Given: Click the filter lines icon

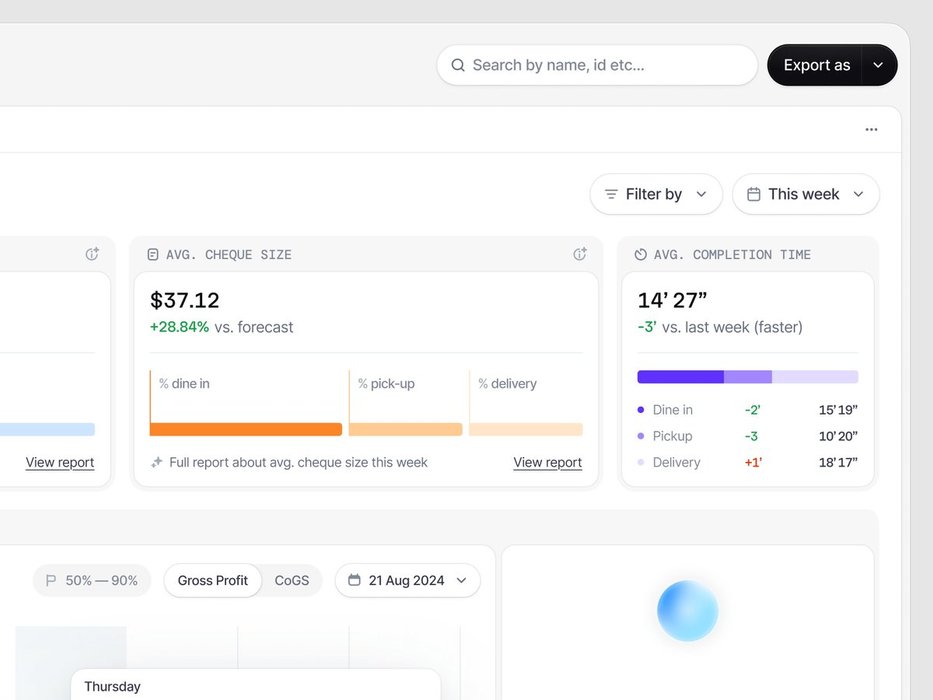Looking at the screenshot, I should tap(611, 194).
